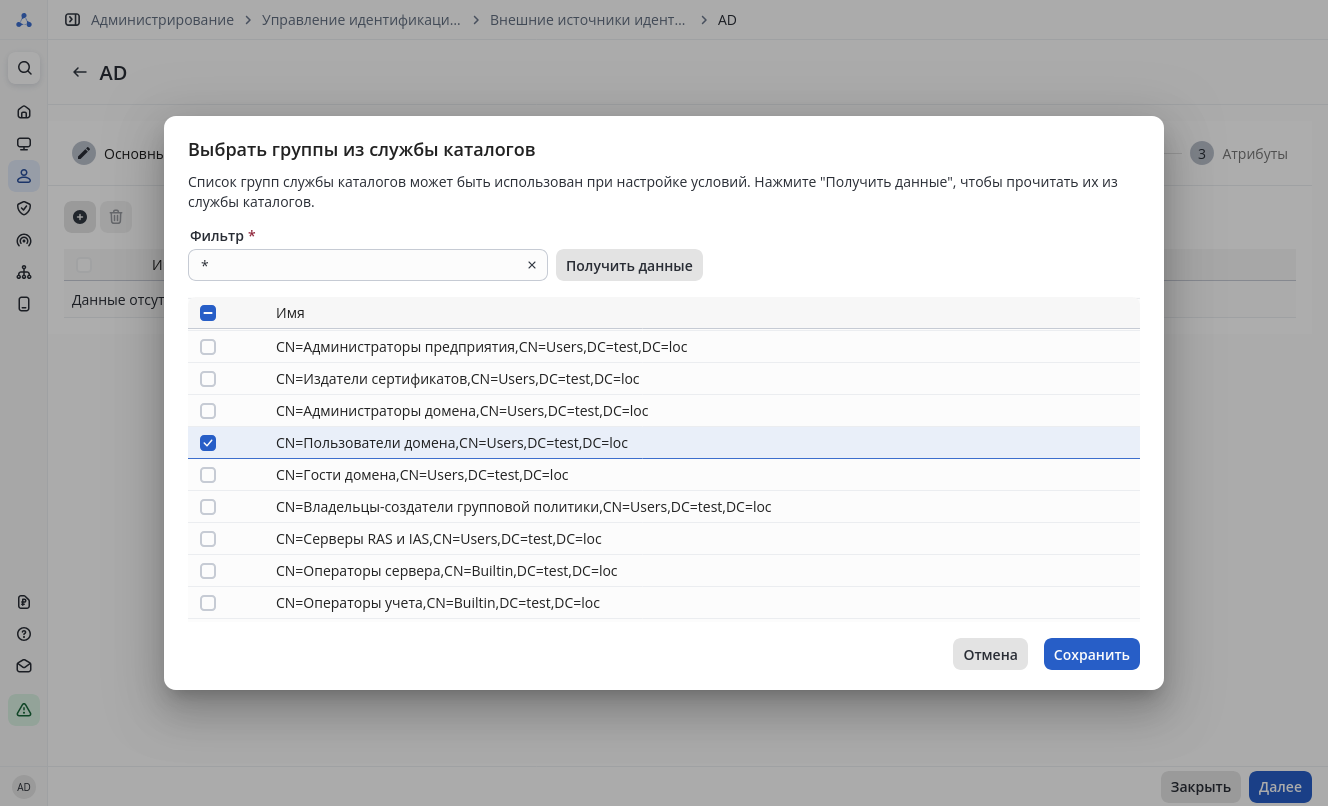The image size is (1328, 806).
Task: Toggle the select-all checkbox beside Имя header
Action: (x=208, y=313)
